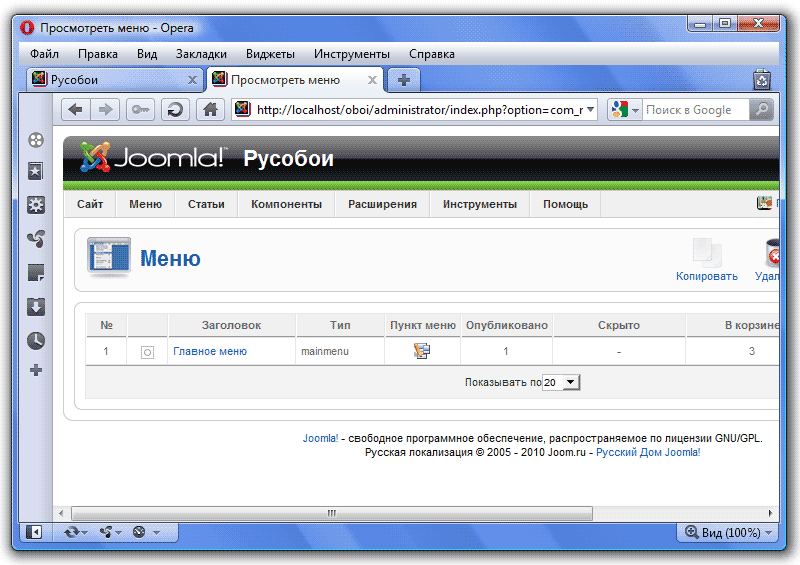Open the Bookmarks panel star icon
800x565 pixels.
(x=35, y=172)
